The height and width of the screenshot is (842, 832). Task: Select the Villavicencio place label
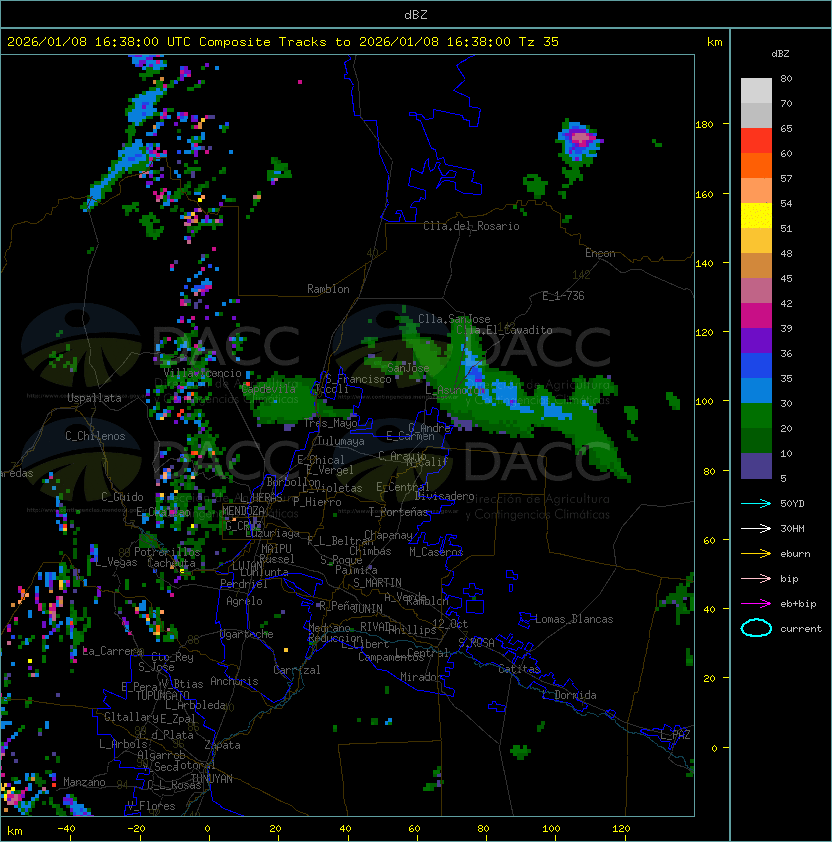tap(202, 373)
